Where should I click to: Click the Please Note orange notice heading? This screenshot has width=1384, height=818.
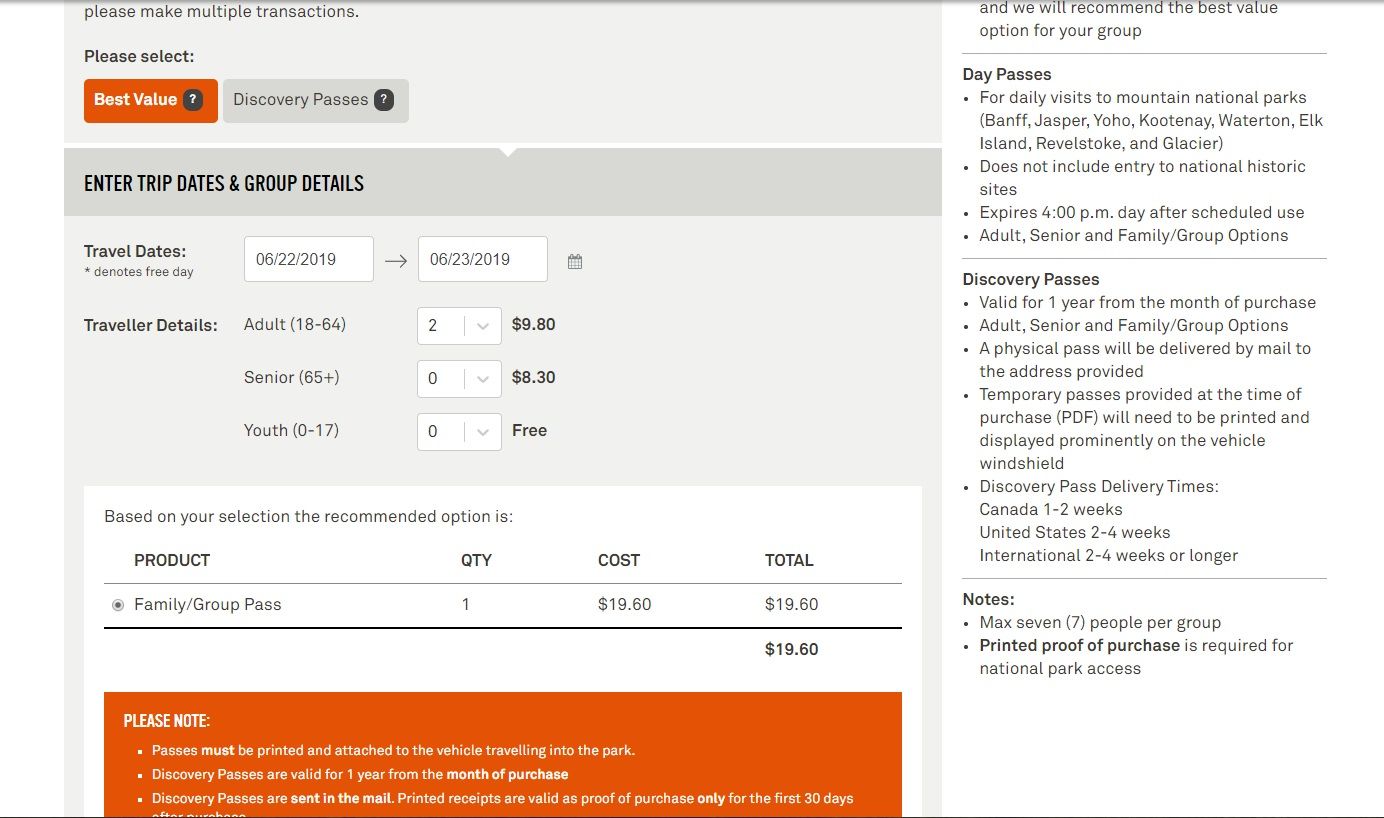(166, 721)
